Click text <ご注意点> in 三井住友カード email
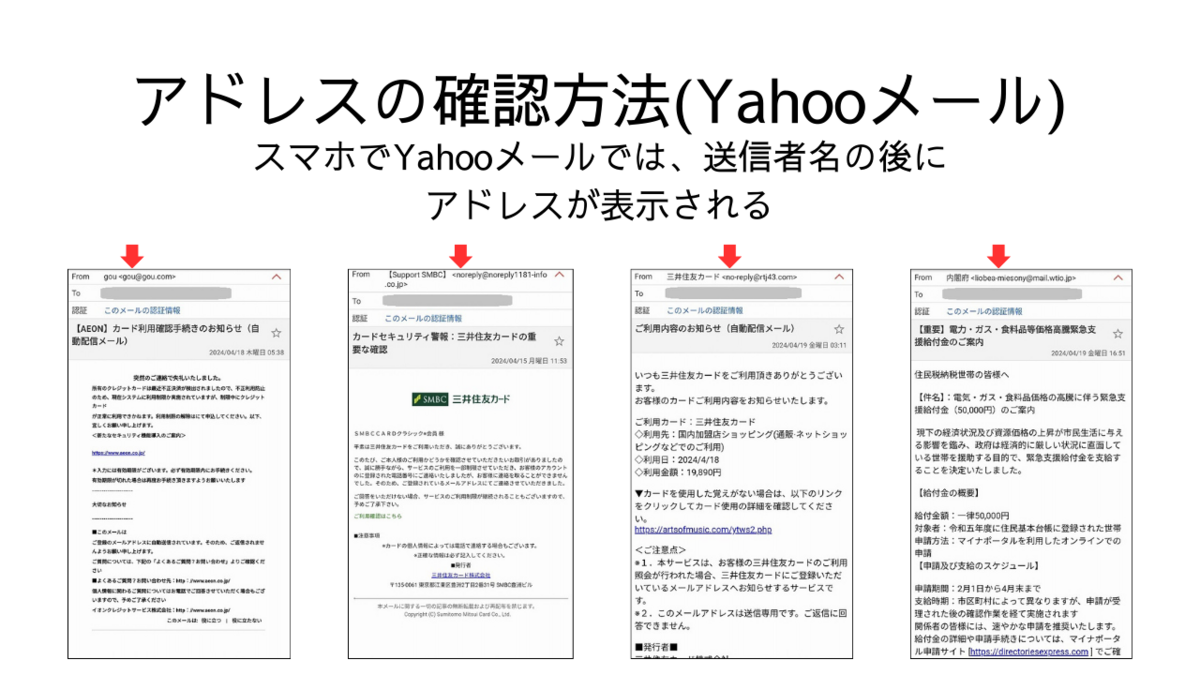 tap(661, 550)
